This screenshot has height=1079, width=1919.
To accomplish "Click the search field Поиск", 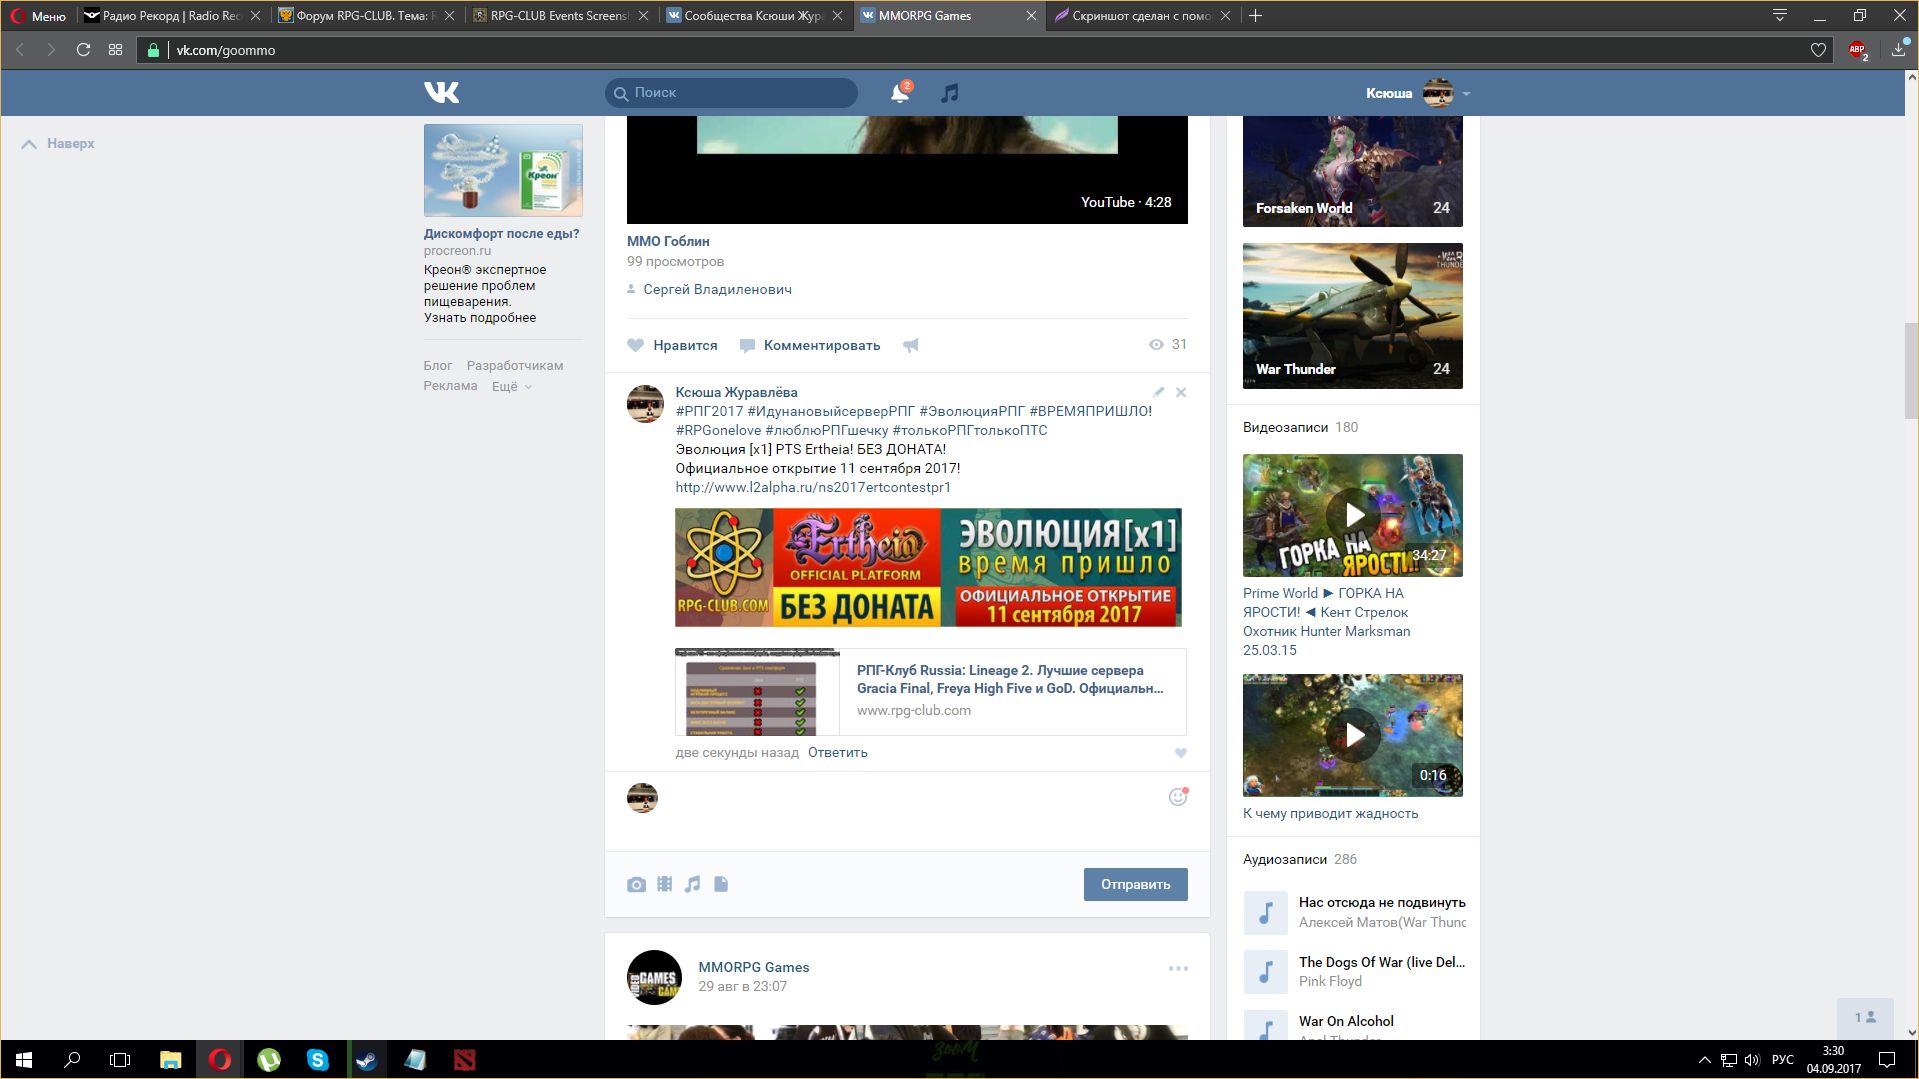I will click(x=731, y=92).
